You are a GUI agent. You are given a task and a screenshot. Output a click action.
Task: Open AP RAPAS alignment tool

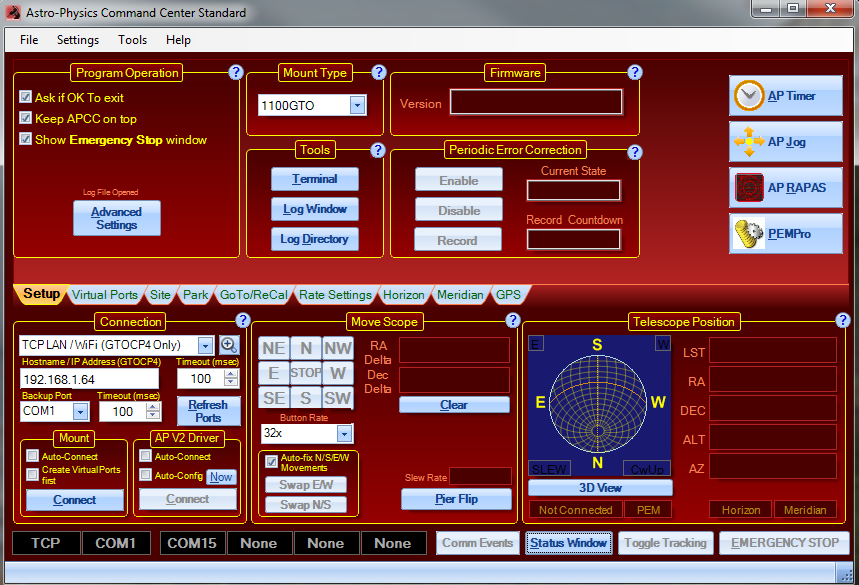click(785, 188)
